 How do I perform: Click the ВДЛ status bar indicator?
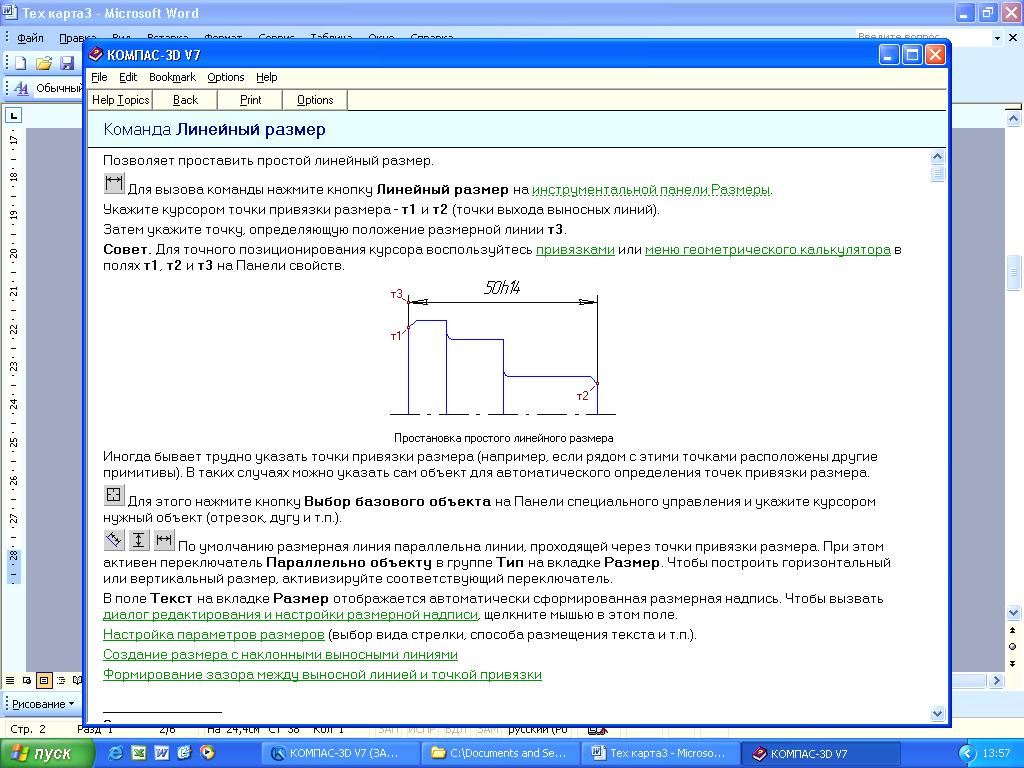click(x=456, y=729)
